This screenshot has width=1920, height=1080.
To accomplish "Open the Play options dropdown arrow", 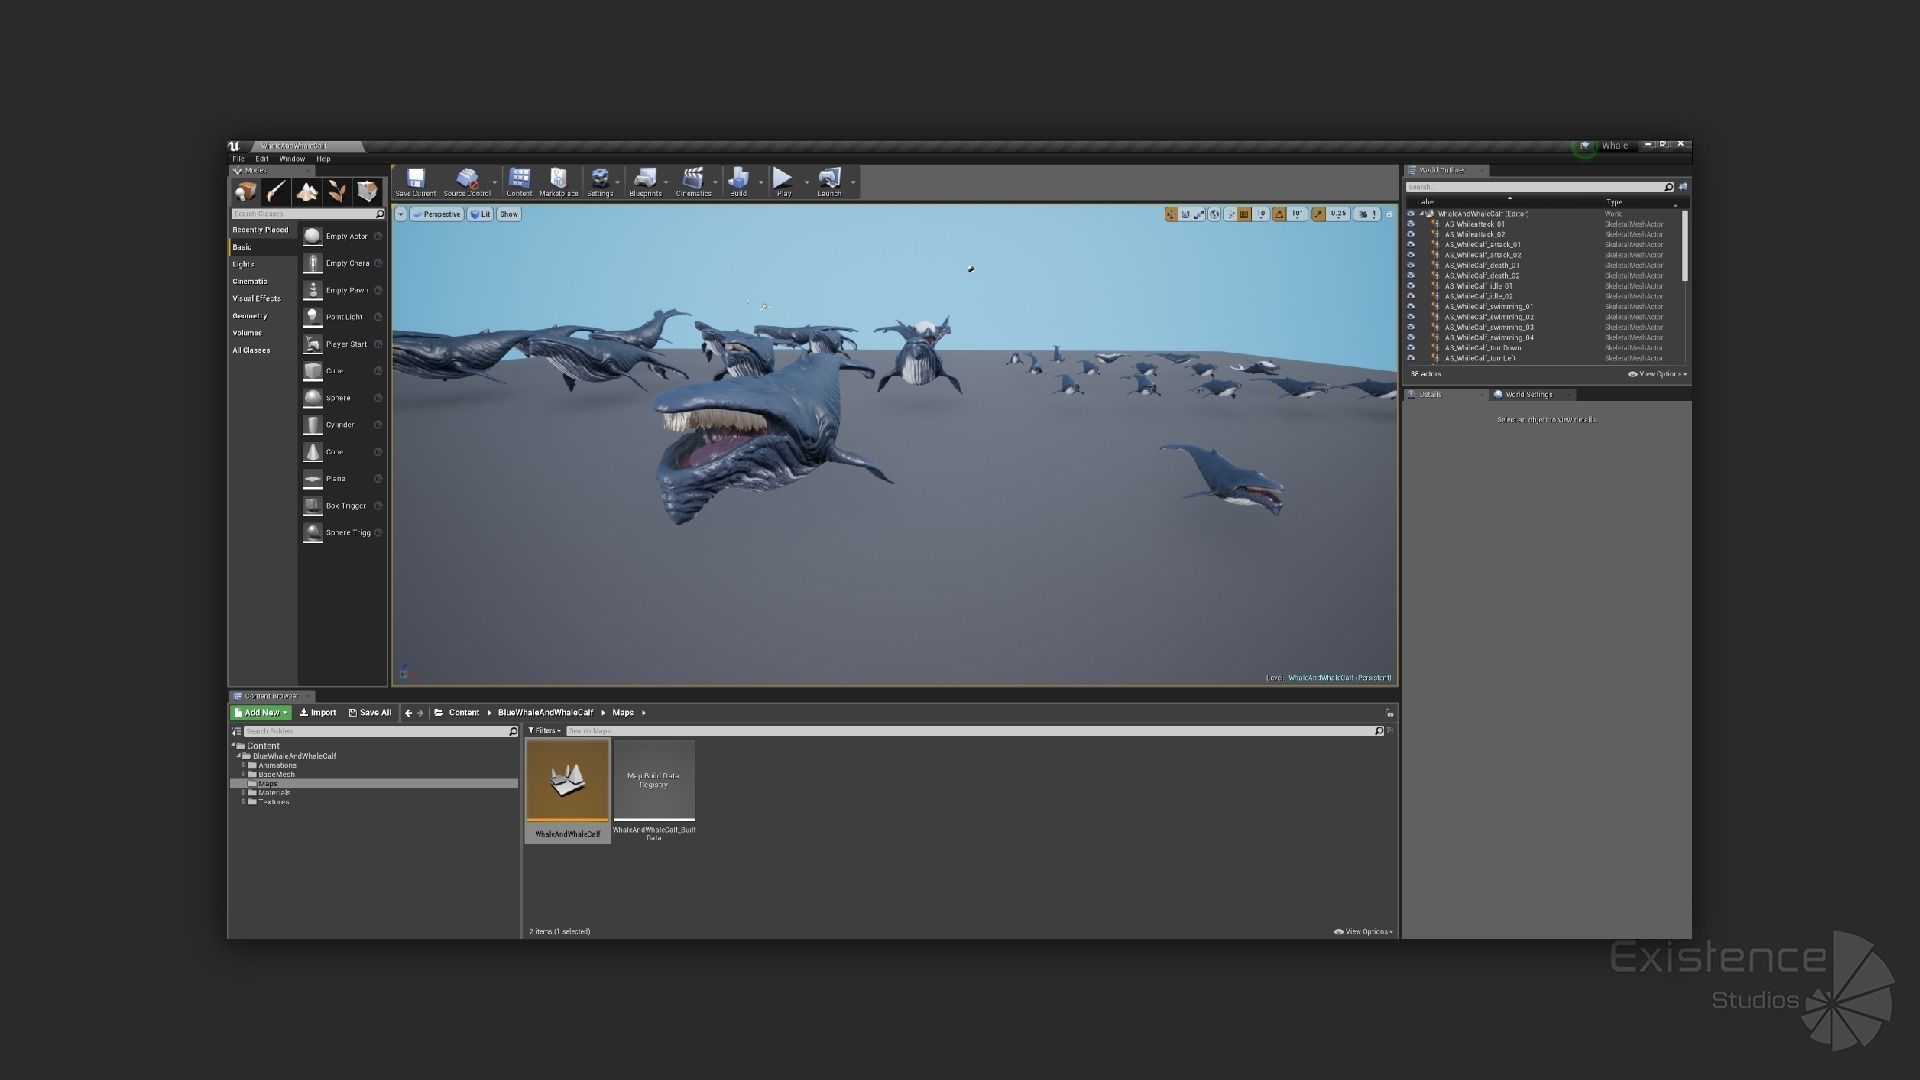I will (806, 182).
